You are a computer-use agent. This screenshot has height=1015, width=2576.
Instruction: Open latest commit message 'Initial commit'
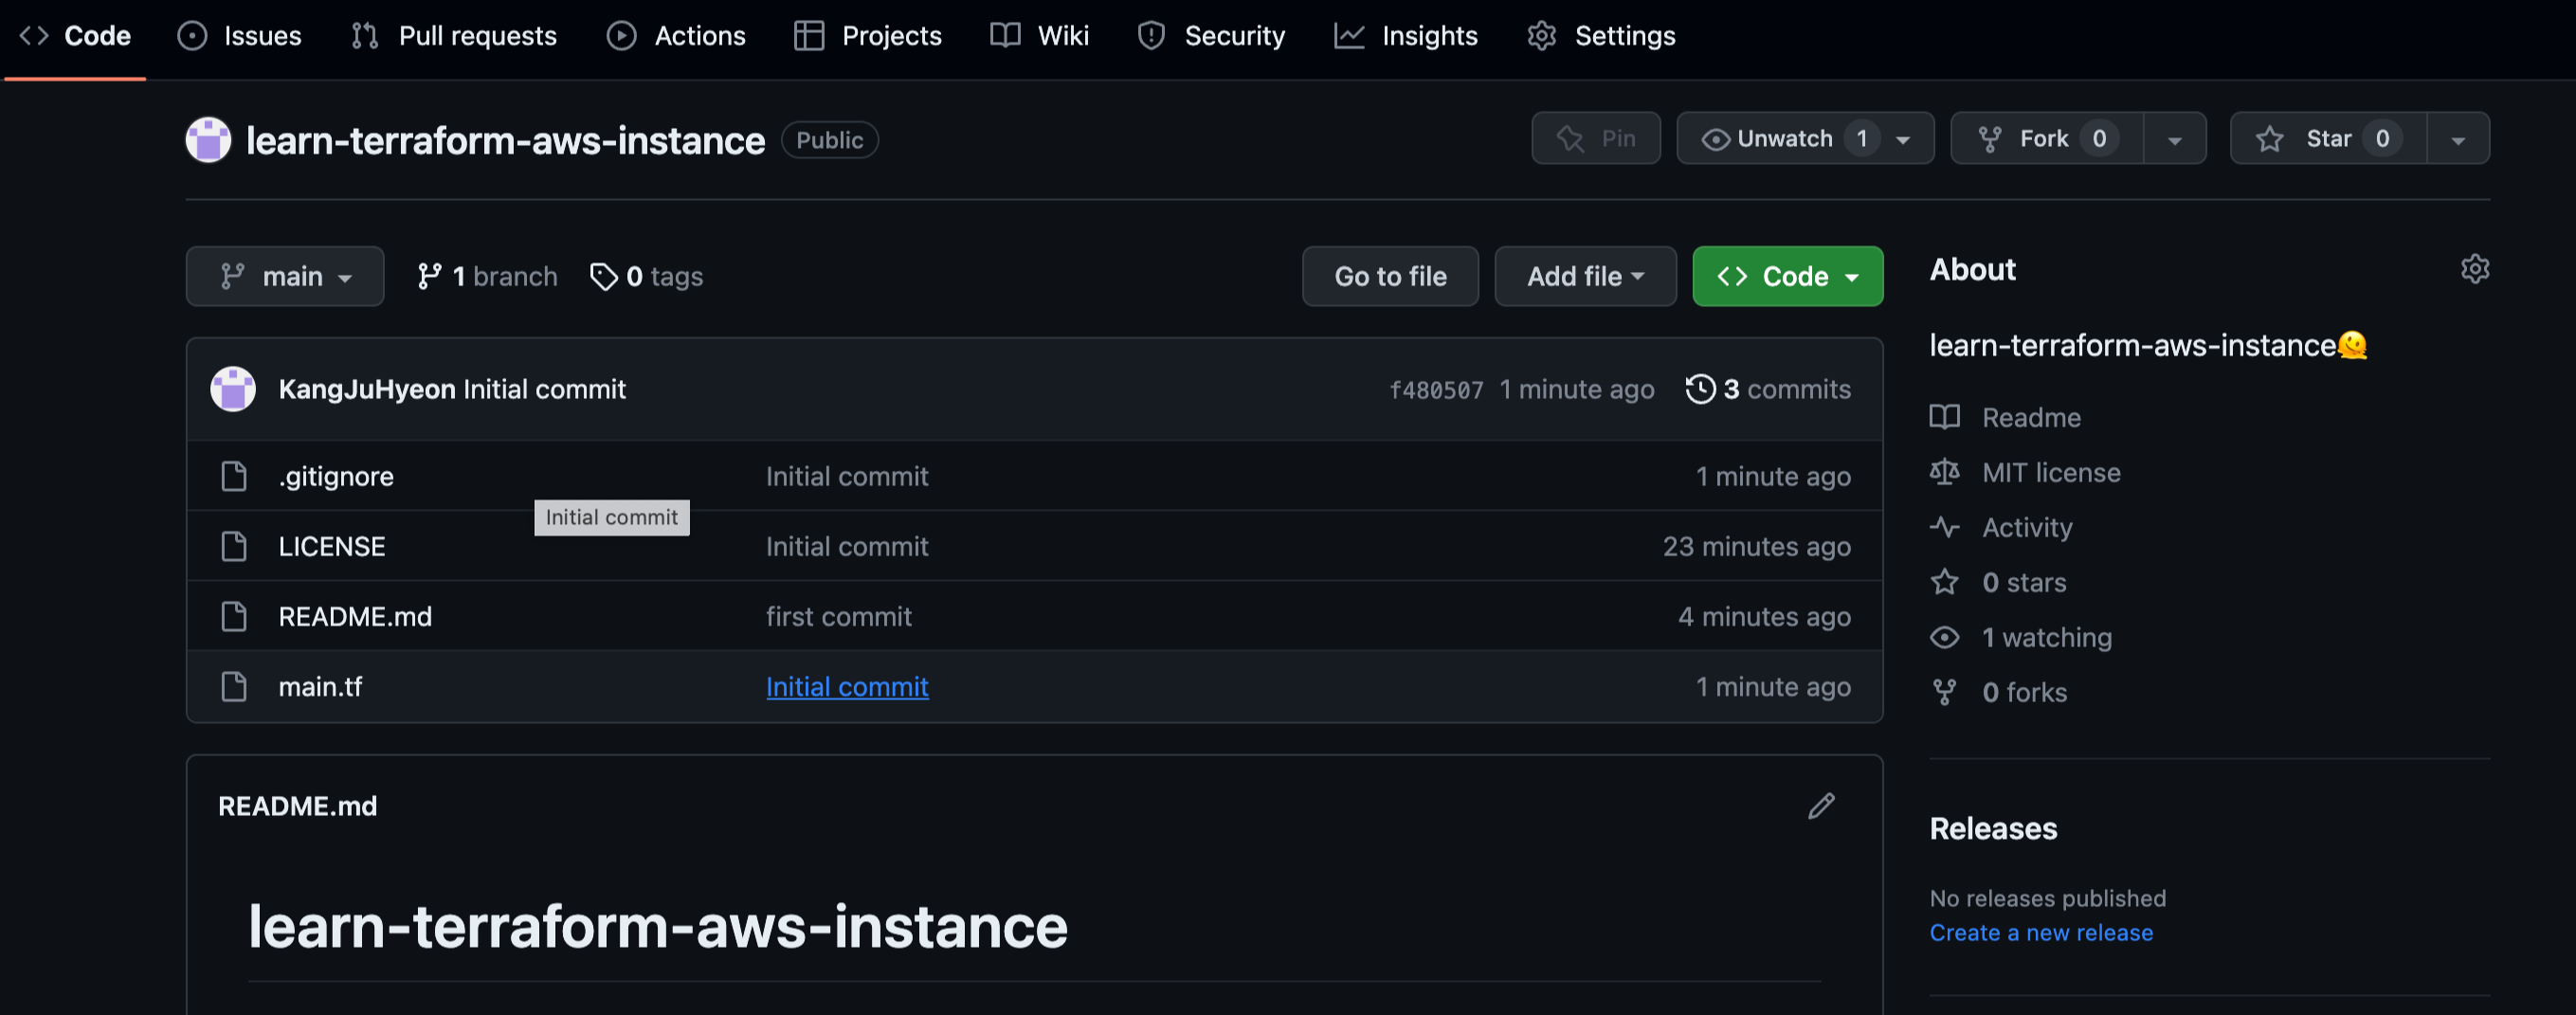[544, 389]
